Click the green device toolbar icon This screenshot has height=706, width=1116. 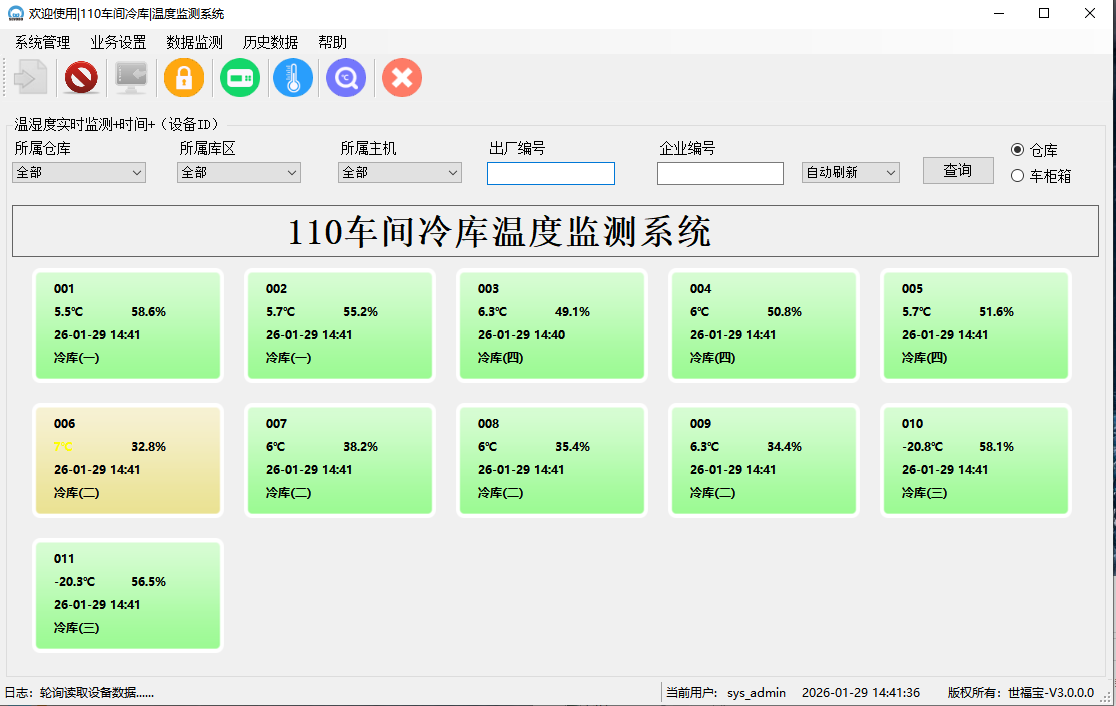[240, 78]
